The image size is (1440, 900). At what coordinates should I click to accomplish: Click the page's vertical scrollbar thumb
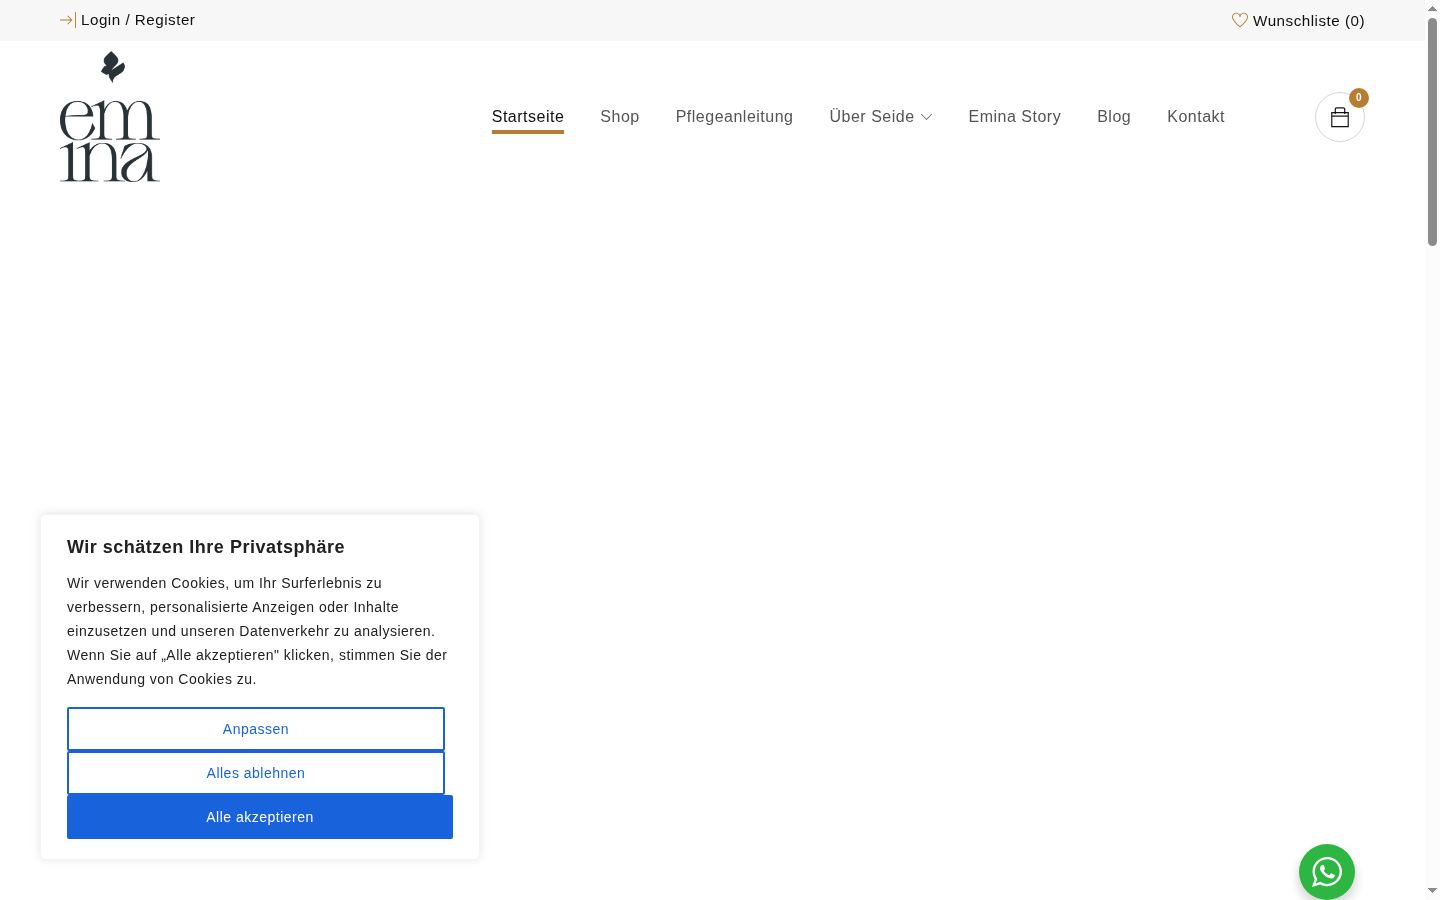(x=1432, y=130)
